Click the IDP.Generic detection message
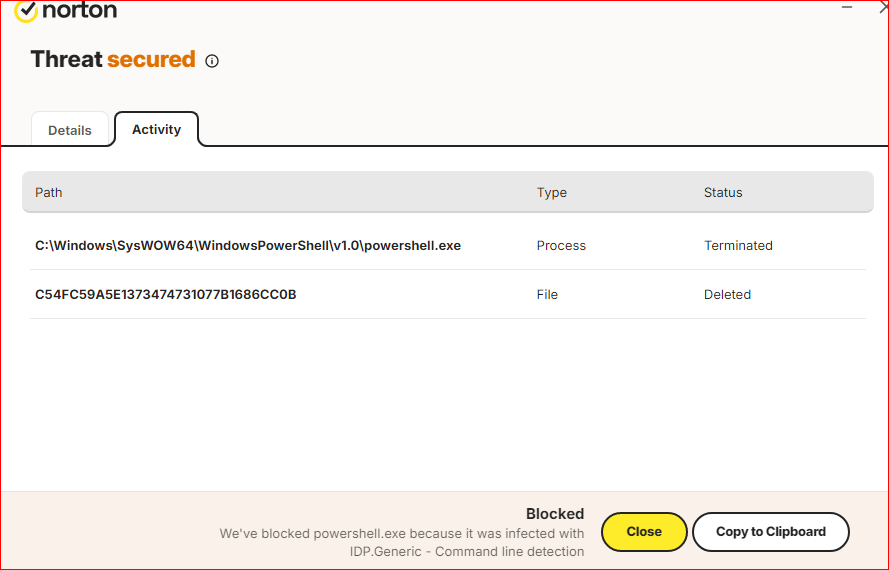This screenshot has height=570, width=889. [x=401, y=542]
